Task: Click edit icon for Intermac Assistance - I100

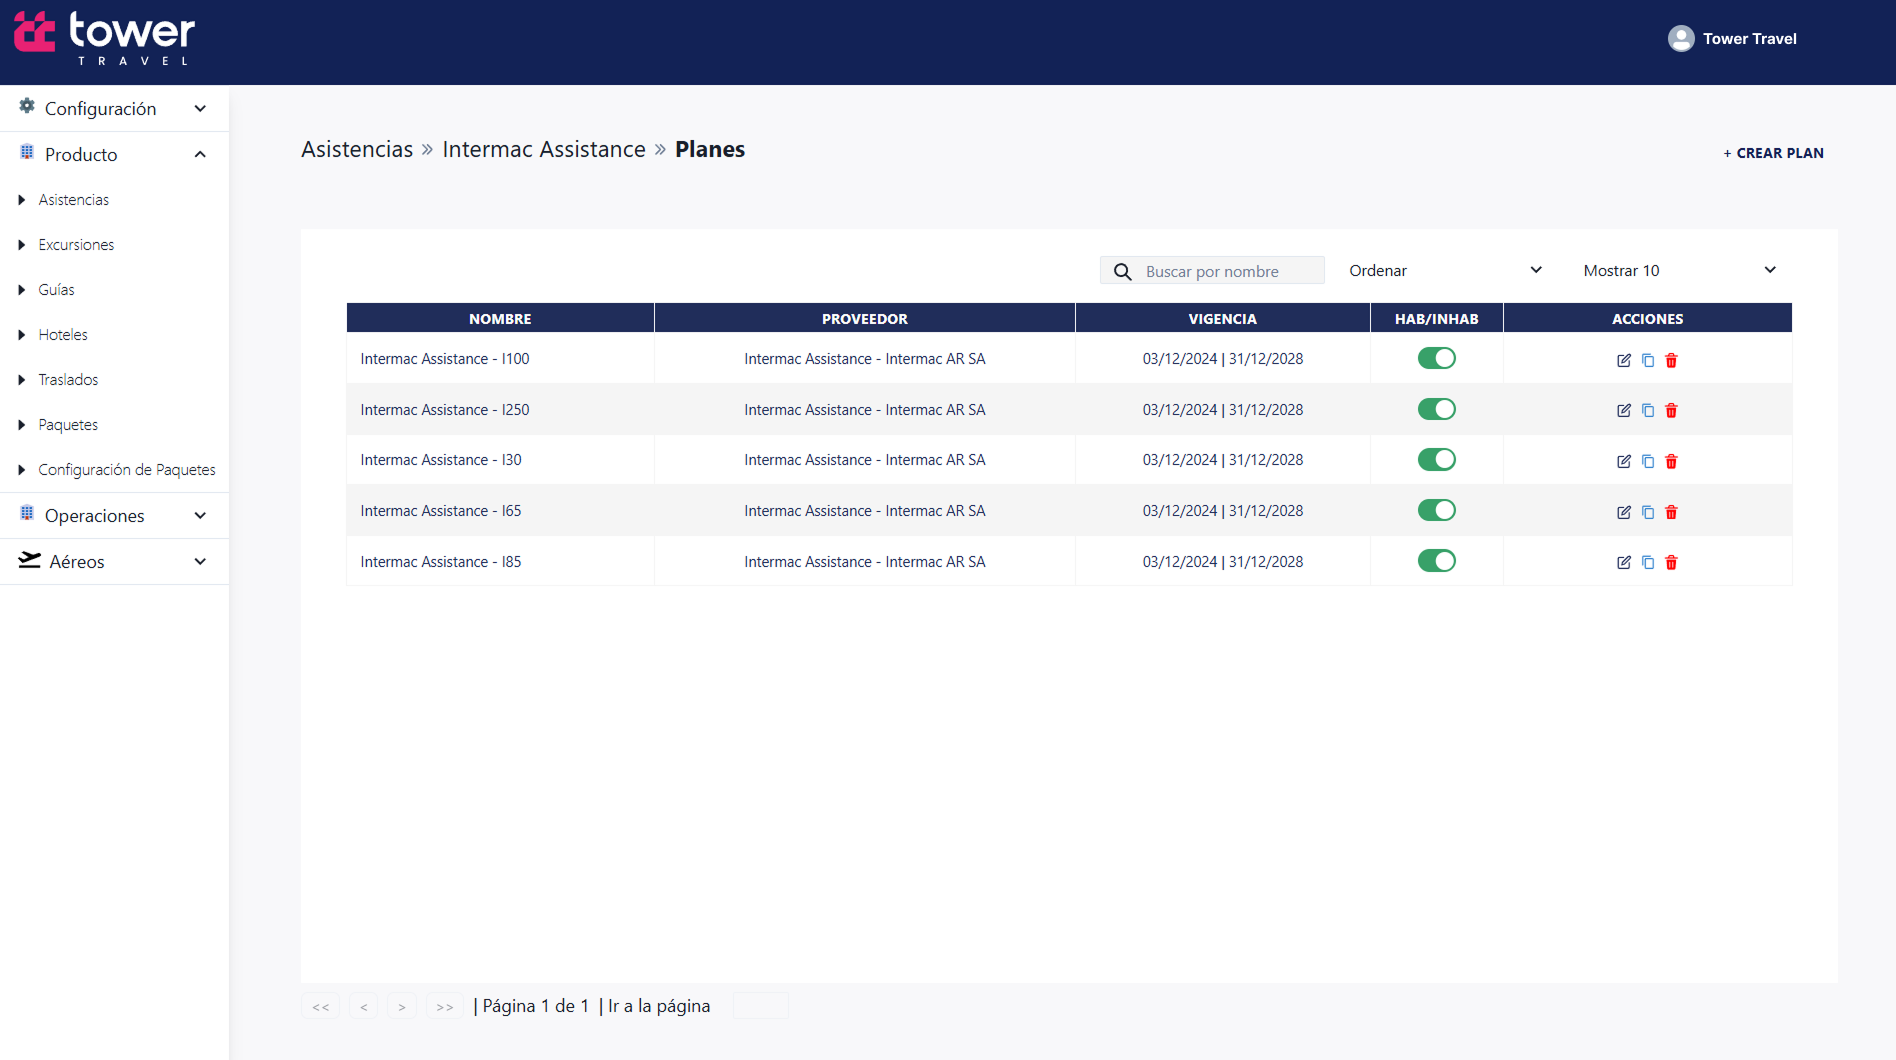Action: 1623,360
